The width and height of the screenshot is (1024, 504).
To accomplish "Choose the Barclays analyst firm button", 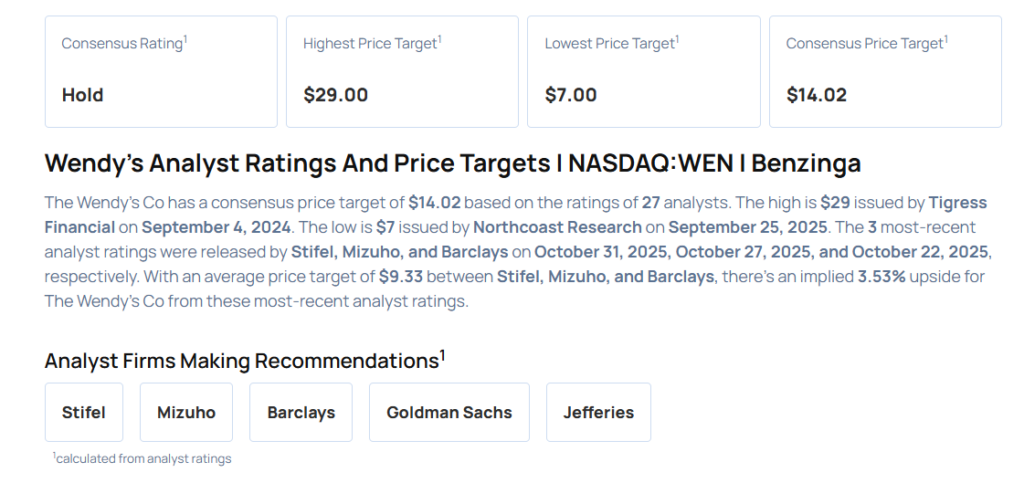I will [x=301, y=412].
